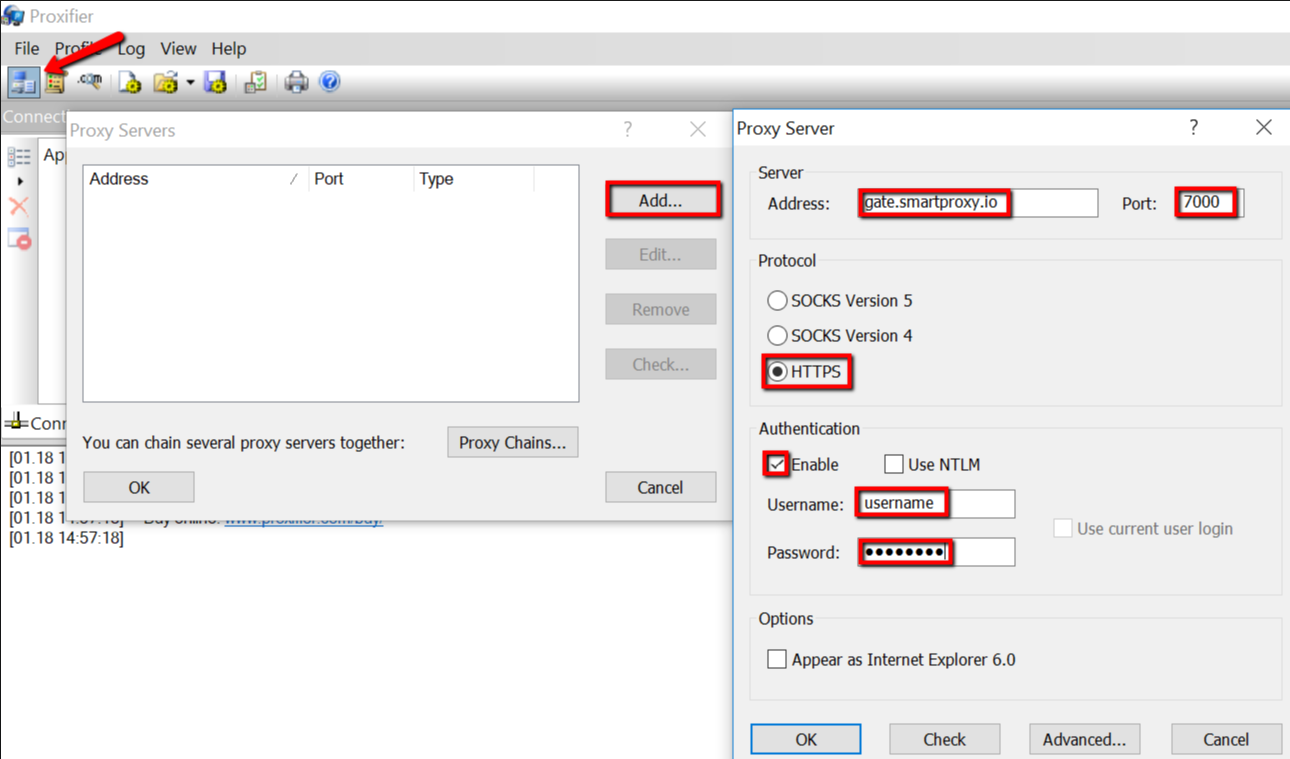Click the help ? of Proxy Server dialog

(1194, 127)
